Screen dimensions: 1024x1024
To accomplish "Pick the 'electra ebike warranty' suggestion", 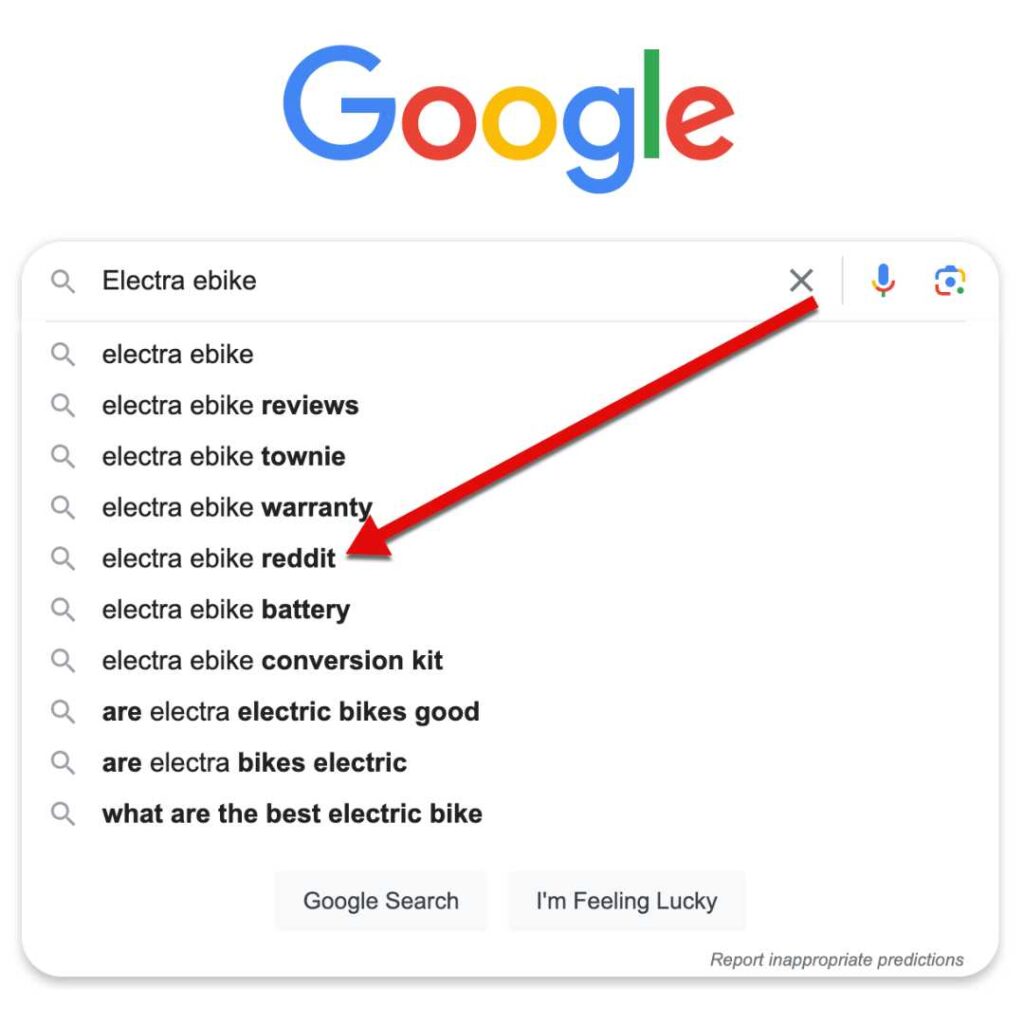I will coord(236,507).
